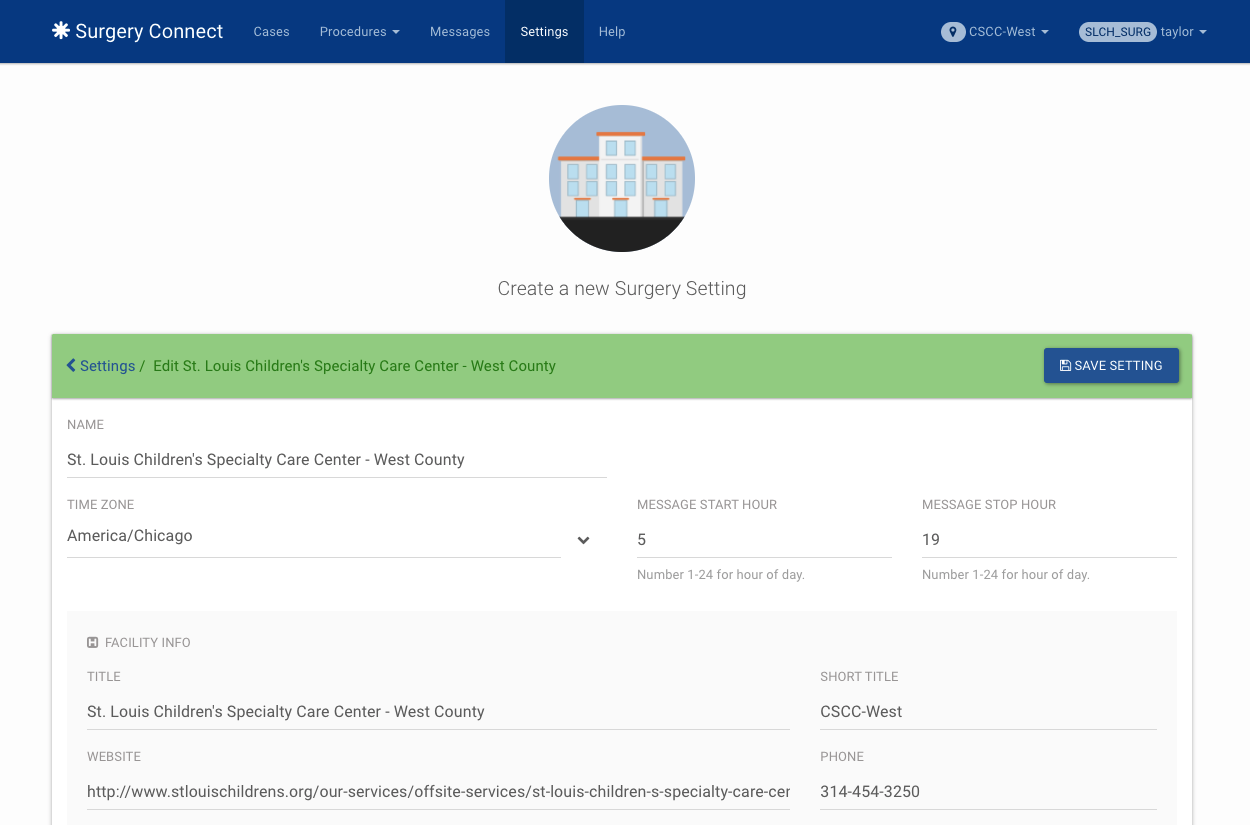Click the building illustration avatar
Screen dimensions: 1250x825
click(x=622, y=178)
